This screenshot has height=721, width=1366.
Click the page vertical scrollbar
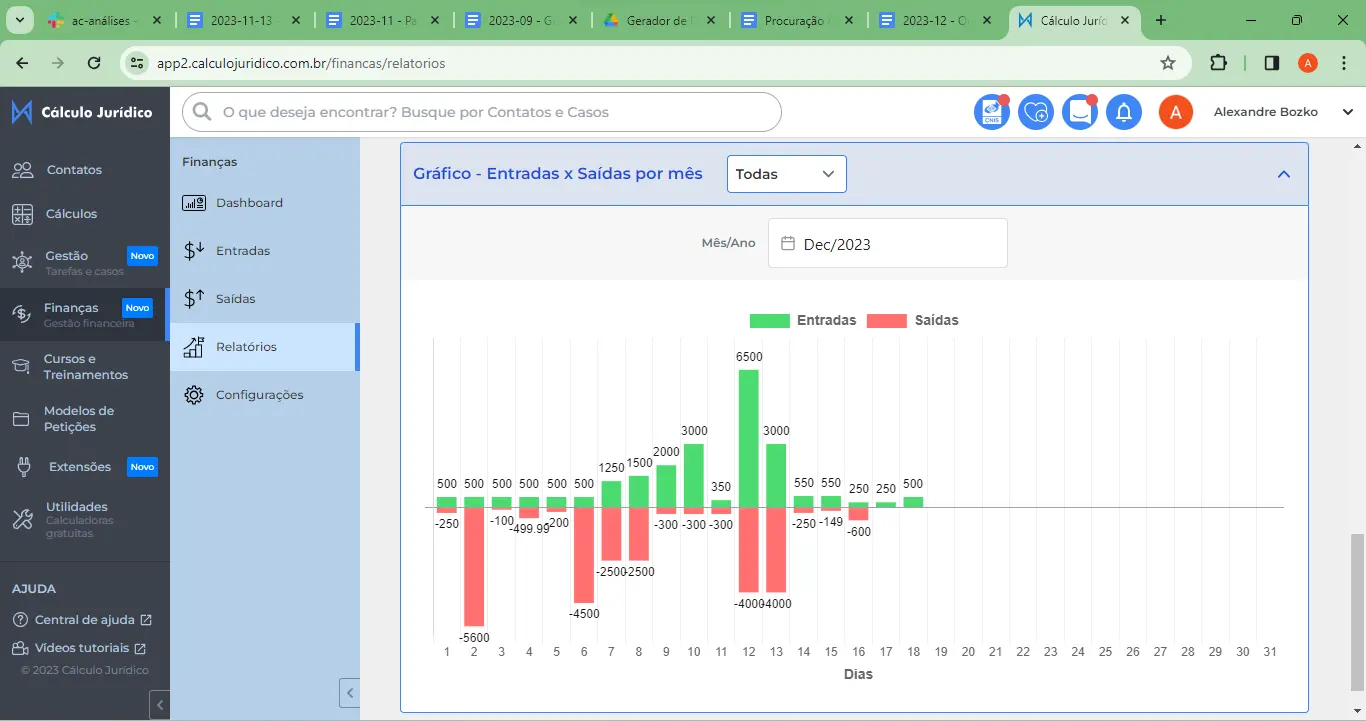pyautogui.click(x=1357, y=612)
